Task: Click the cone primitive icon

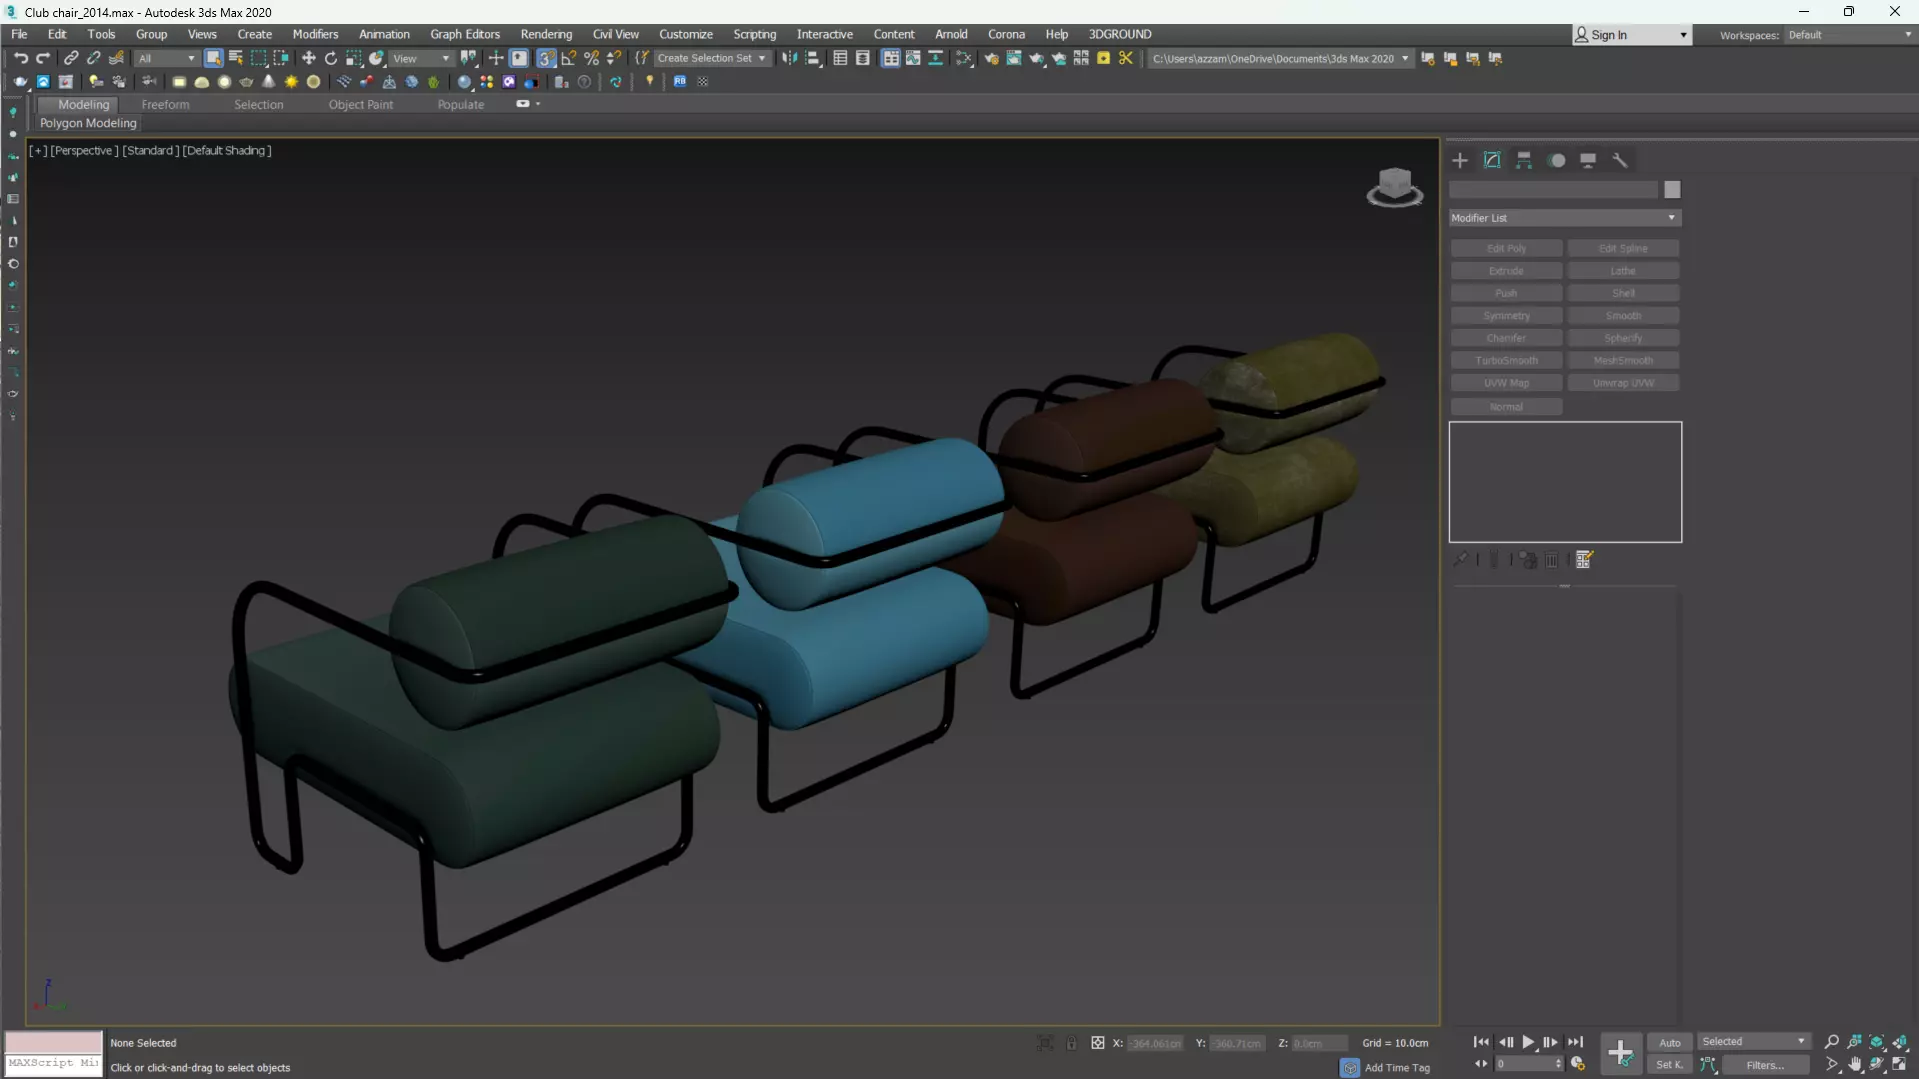Action: (269, 82)
